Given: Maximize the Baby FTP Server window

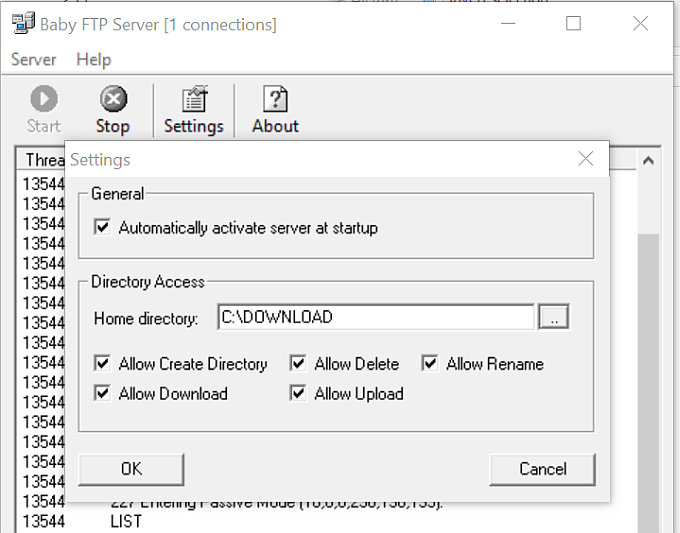Looking at the screenshot, I should coord(573,24).
